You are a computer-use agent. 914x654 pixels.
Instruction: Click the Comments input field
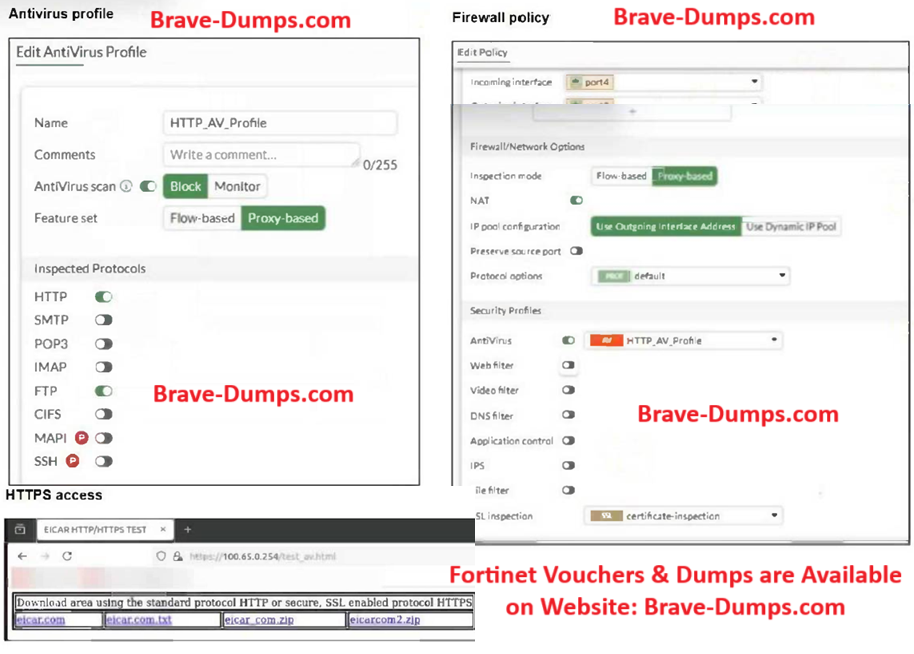coord(261,155)
